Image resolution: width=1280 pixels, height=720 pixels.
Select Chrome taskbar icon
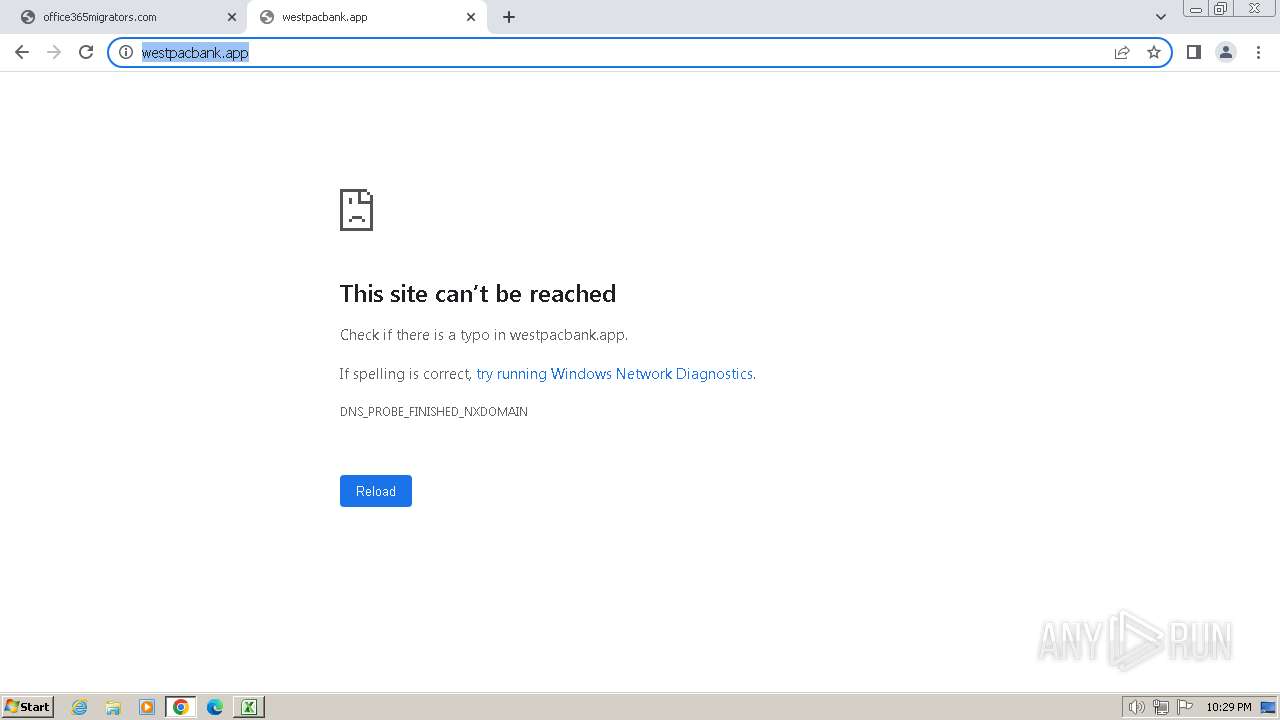(181, 707)
